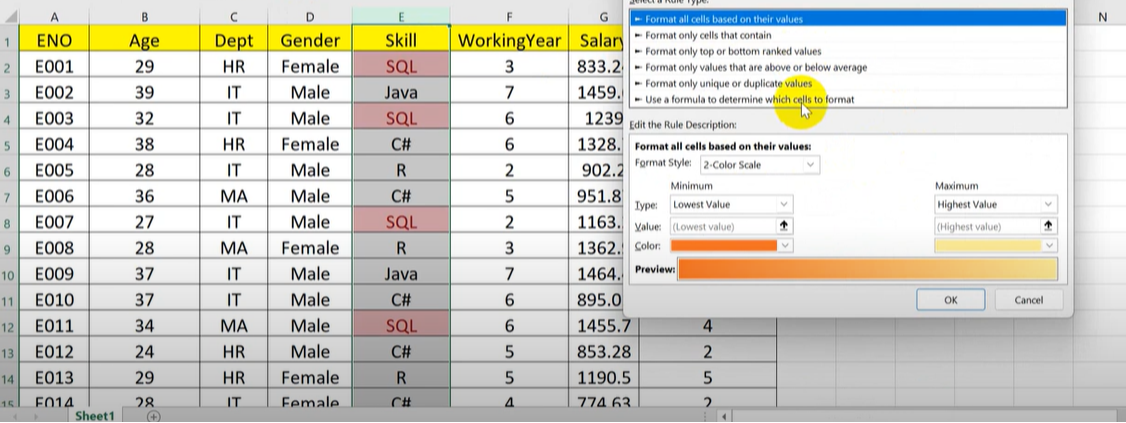Open the Format Style 2-Color Scale dropdown
The height and width of the screenshot is (423, 1126).
click(x=758, y=164)
